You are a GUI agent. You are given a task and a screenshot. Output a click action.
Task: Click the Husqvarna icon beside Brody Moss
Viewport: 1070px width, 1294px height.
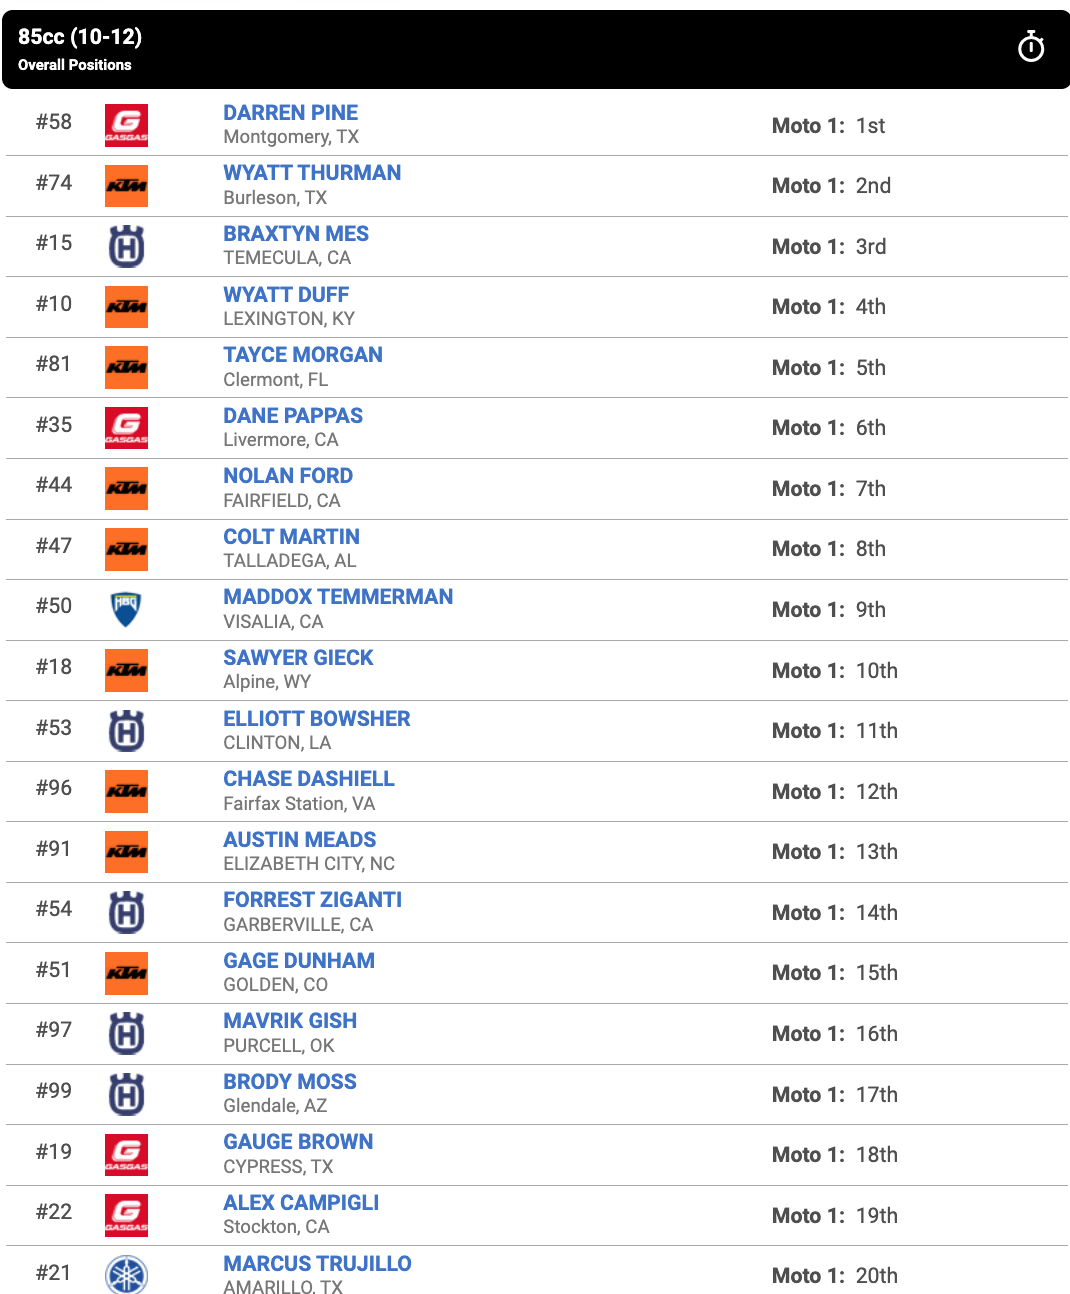click(125, 1094)
